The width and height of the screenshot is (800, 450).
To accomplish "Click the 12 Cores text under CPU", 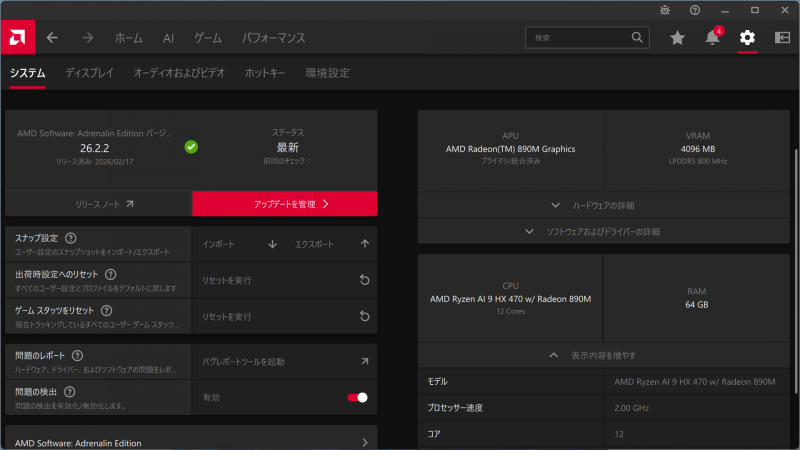I will click(x=510, y=311).
